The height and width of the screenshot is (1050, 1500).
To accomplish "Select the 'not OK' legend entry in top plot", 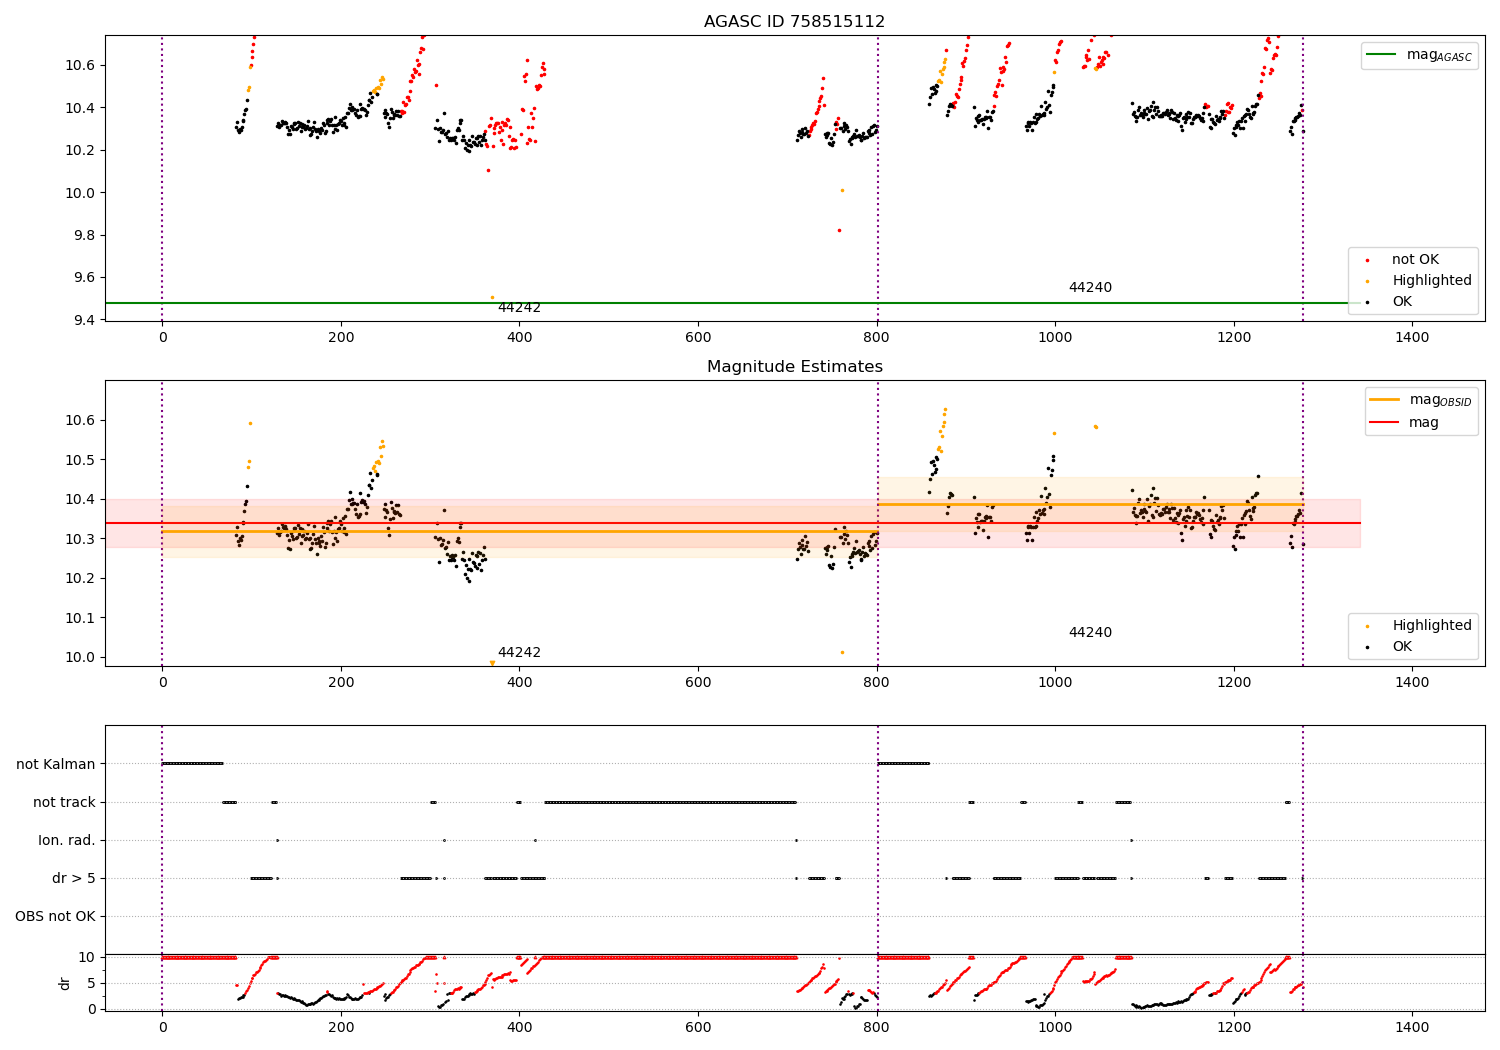I will click(x=1415, y=260).
